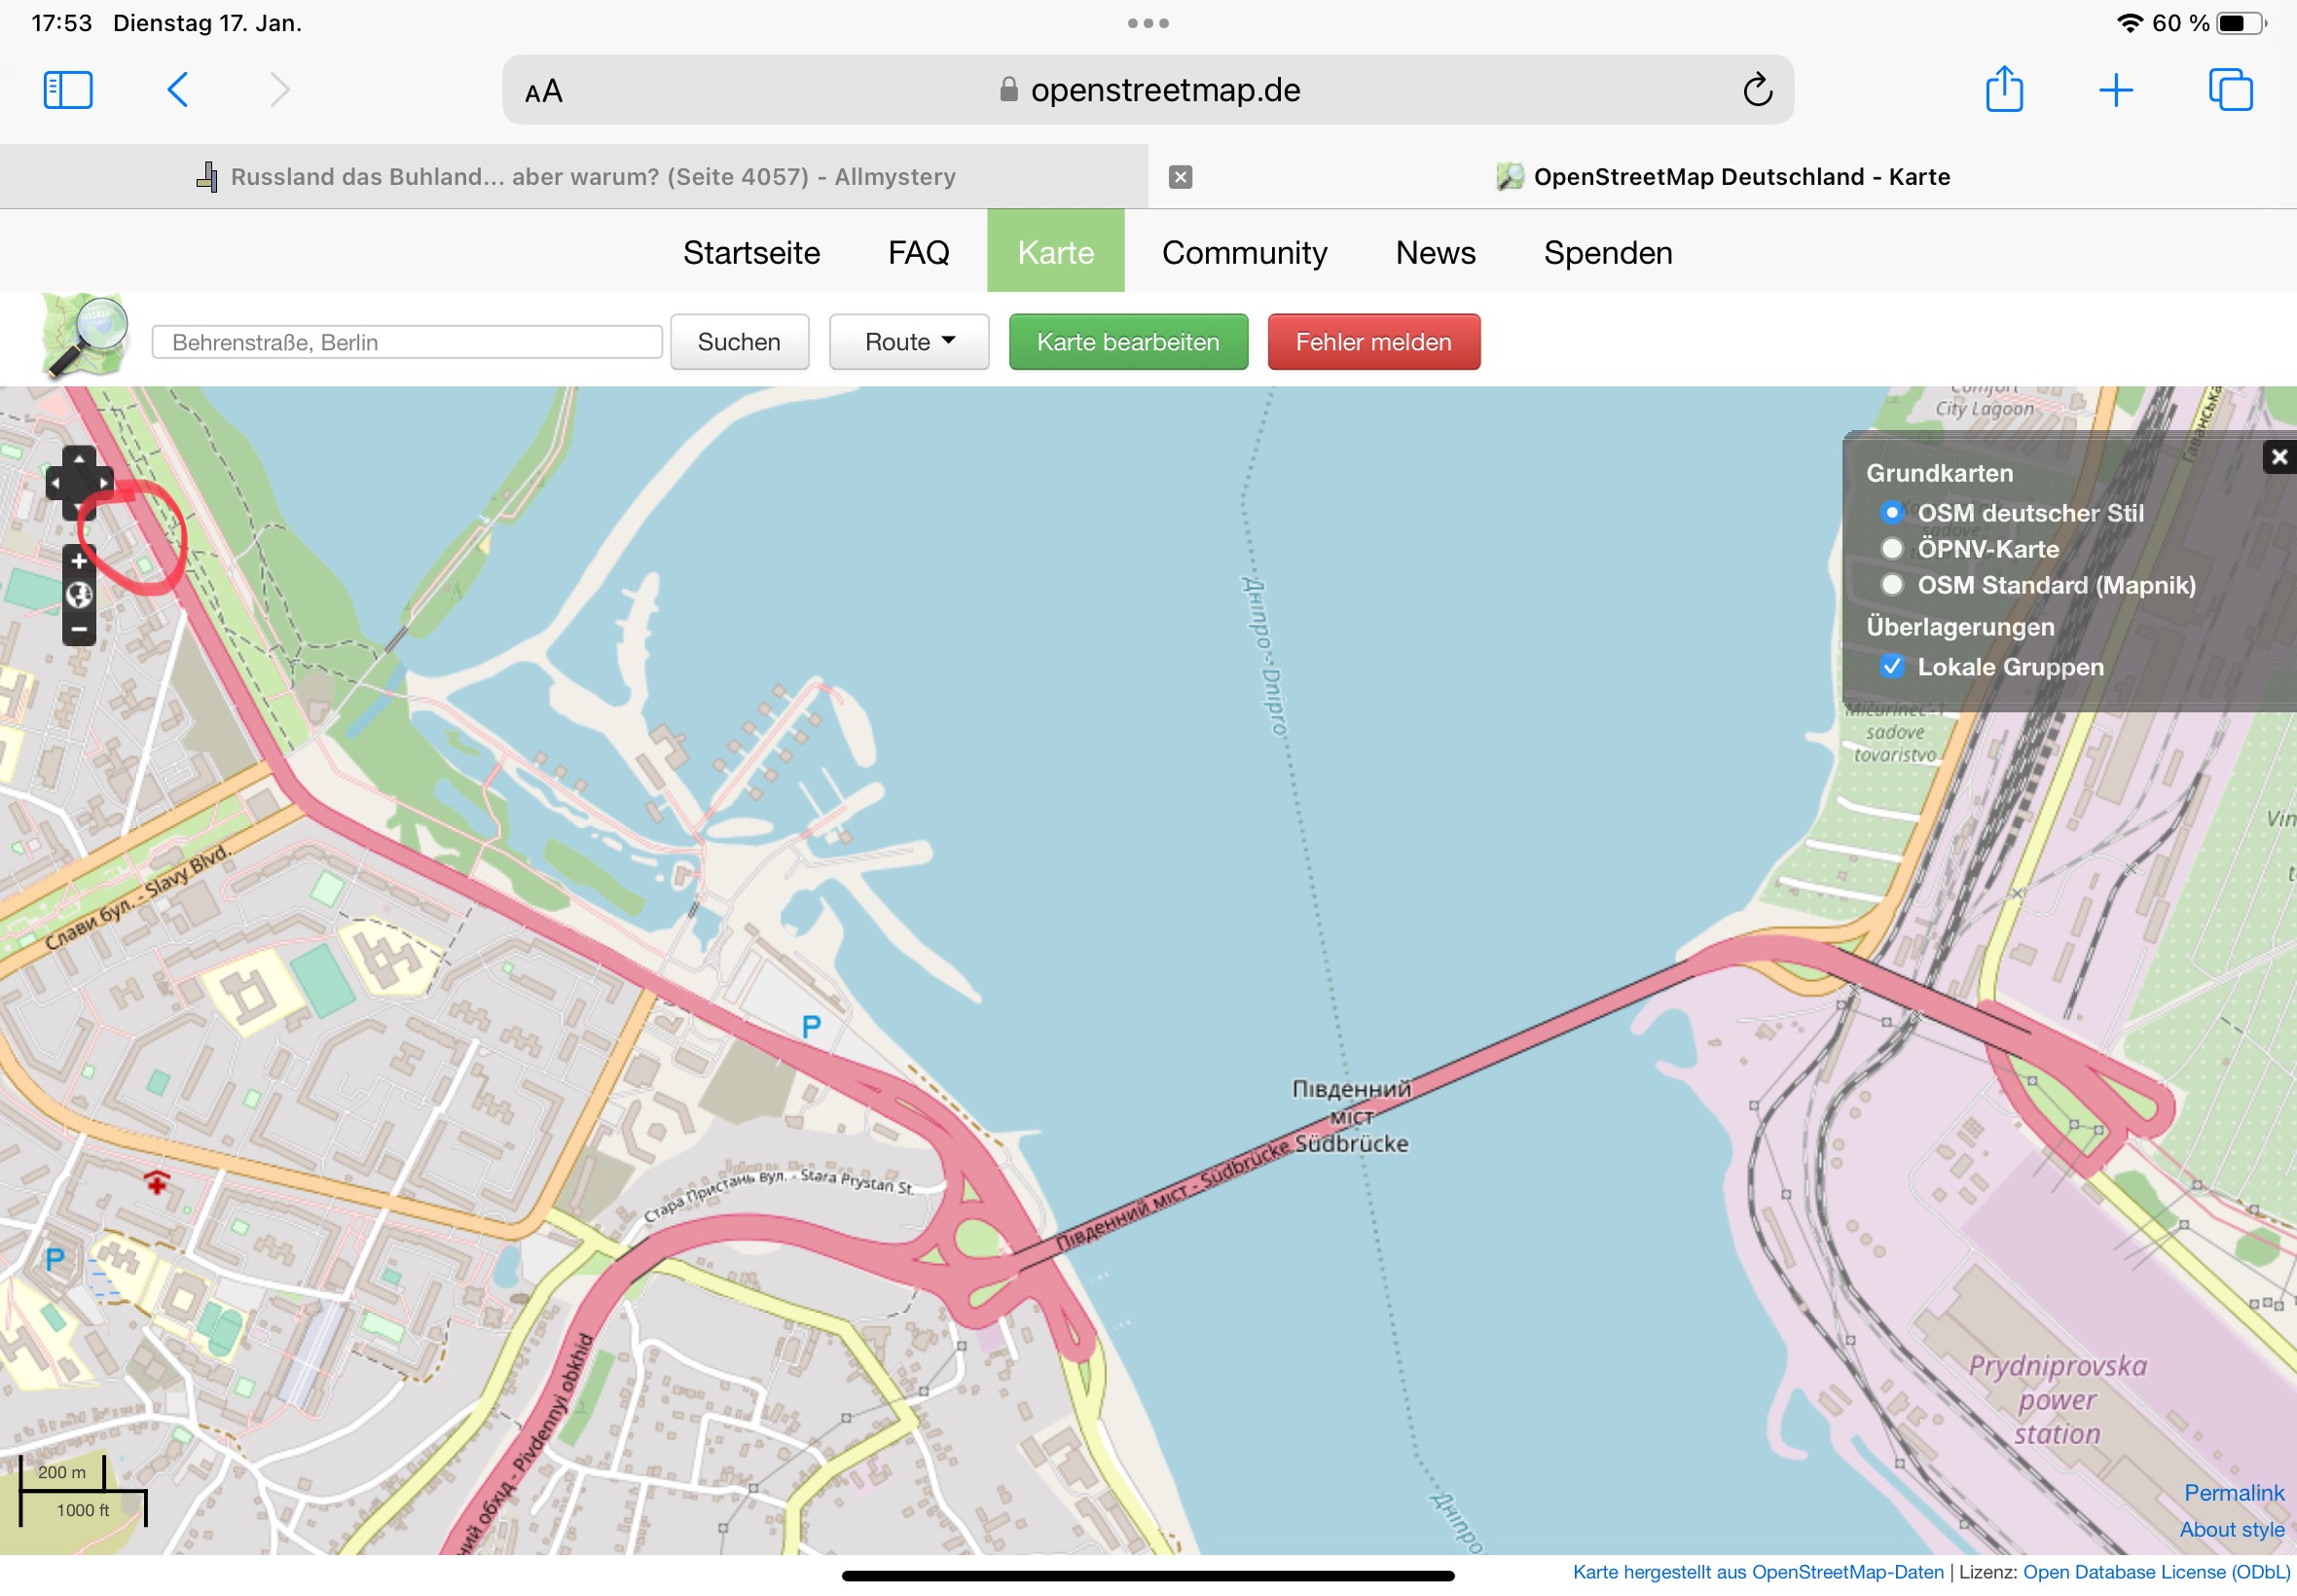The image size is (2297, 1596).
Task: Select the Karte menu tab
Action: tap(1055, 251)
